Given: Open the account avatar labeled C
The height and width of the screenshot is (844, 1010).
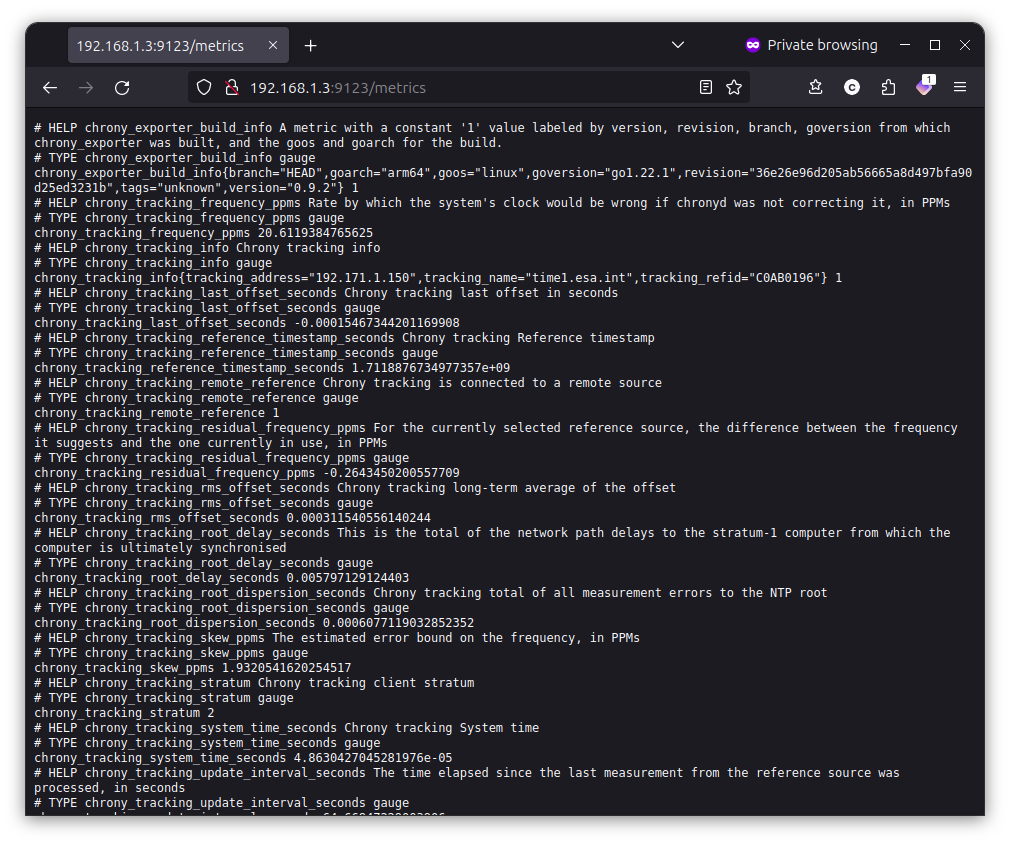Looking at the screenshot, I should click(852, 87).
